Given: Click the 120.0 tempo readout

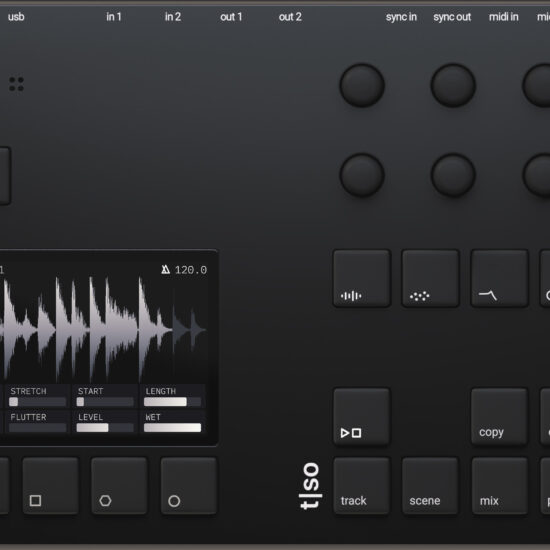Looking at the screenshot, I should pyautogui.click(x=191, y=270).
